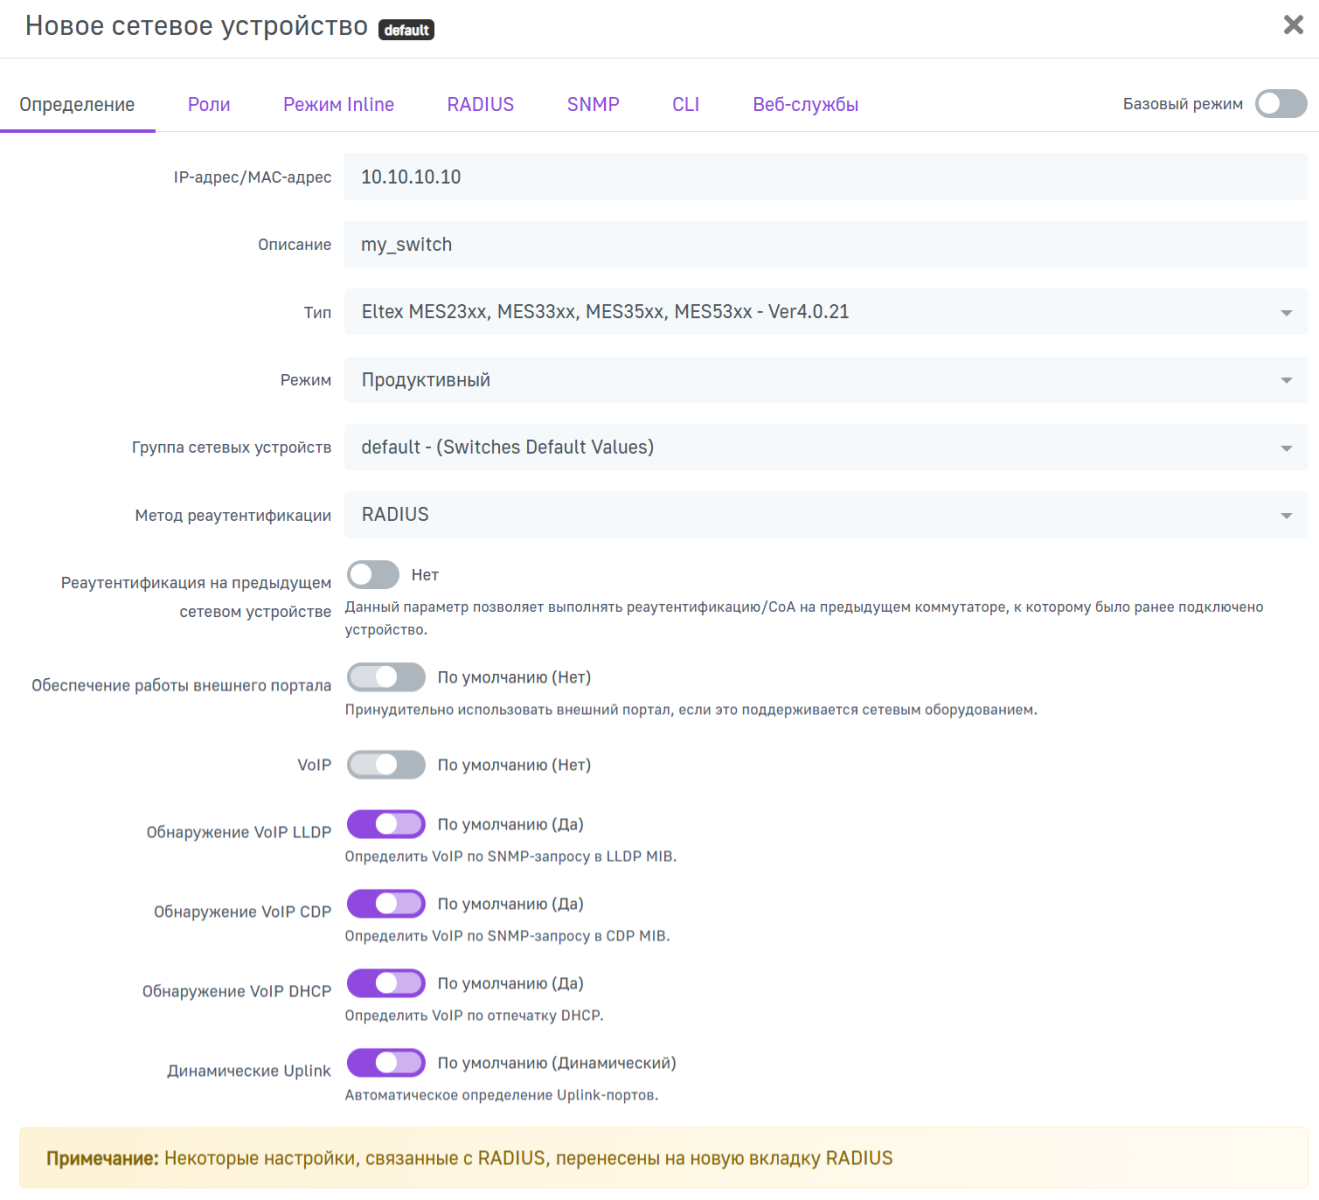Toggle the external portal enforcement switch
The height and width of the screenshot is (1200, 1319).
click(x=386, y=678)
